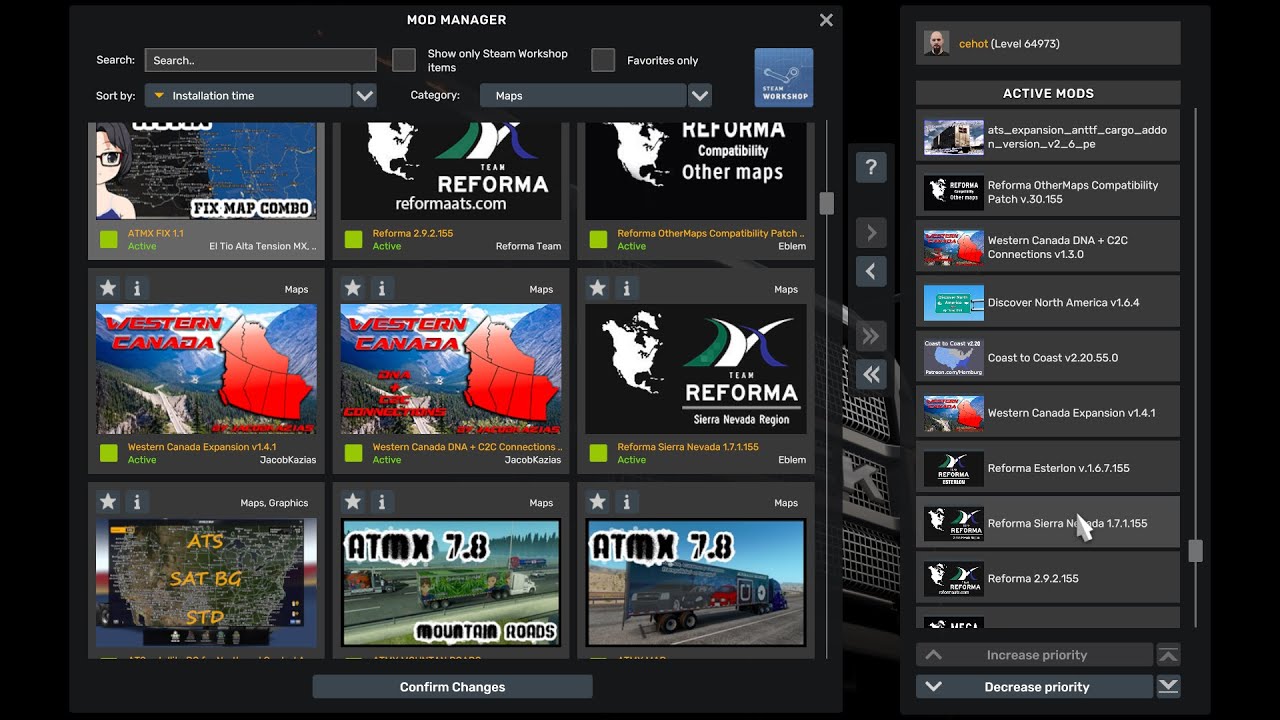Viewport: 1280px width, 720px height.
Task: Click Western Canada Expansion mod thumbnail
Action: pyautogui.click(x=206, y=369)
